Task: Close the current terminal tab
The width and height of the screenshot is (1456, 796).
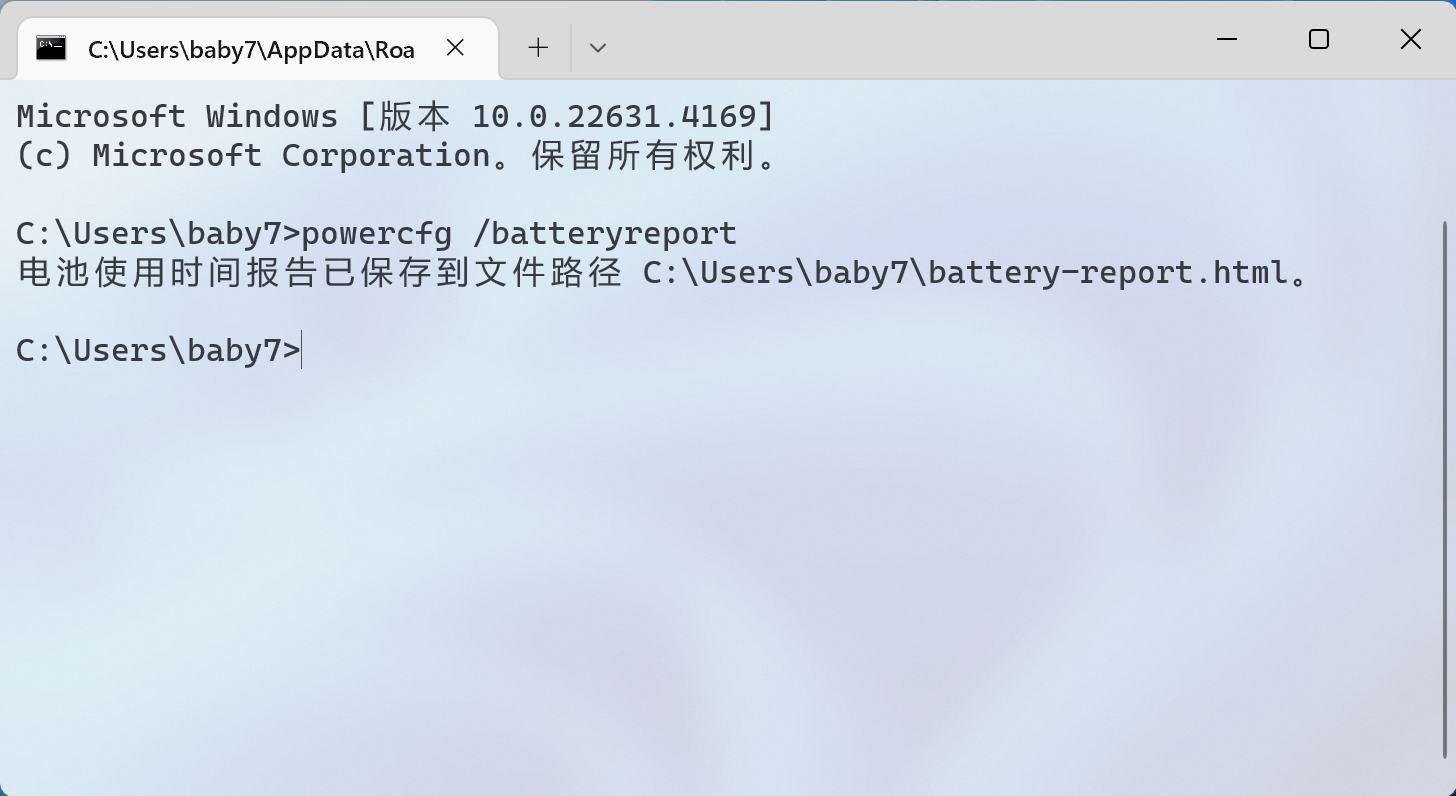Action: pos(455,47)
